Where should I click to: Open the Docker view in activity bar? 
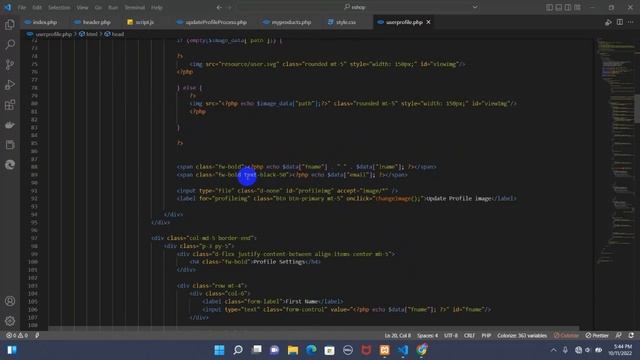[10, 124]
